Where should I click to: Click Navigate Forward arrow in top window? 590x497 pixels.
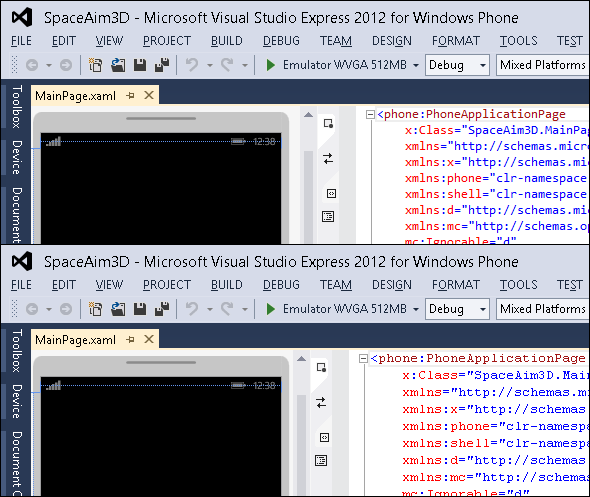click(66, 65)
